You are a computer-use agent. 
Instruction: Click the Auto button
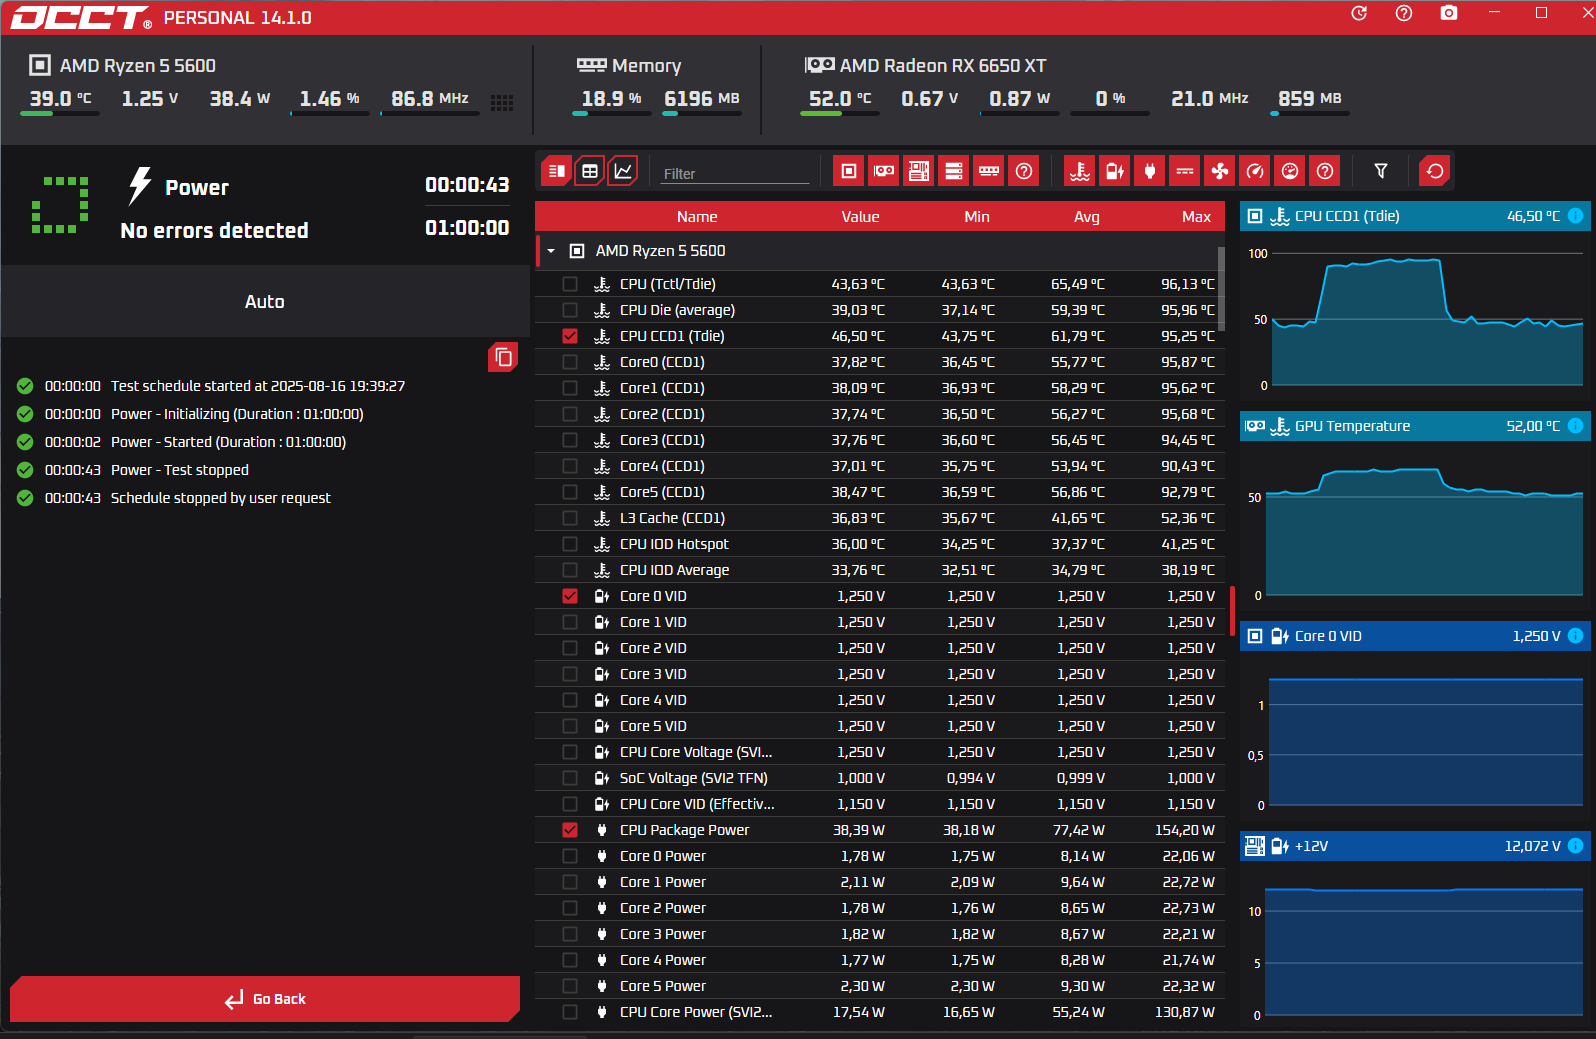click(265, 301)
